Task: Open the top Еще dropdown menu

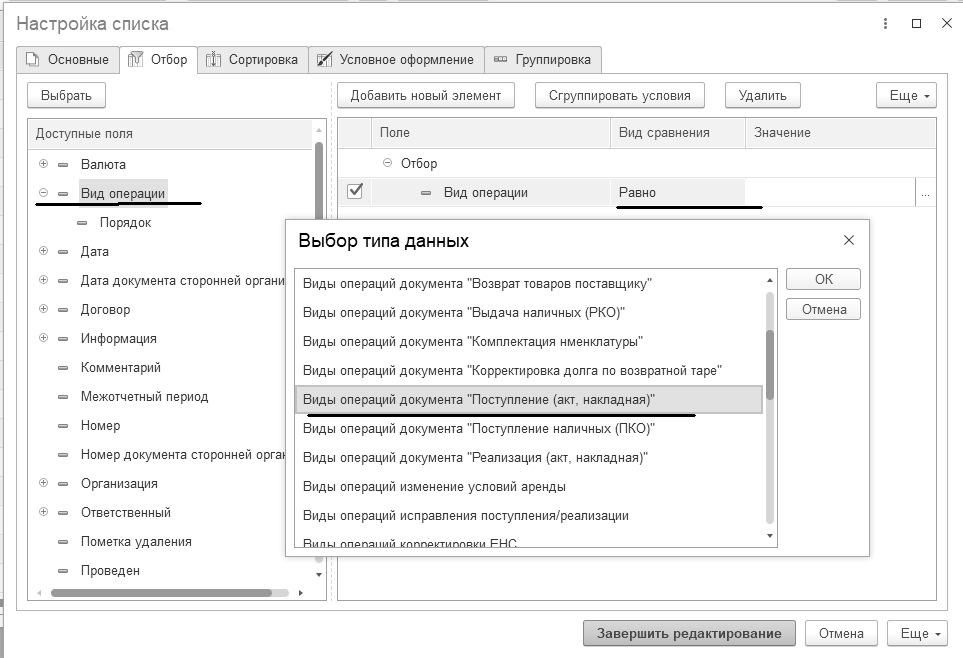Action: coord(905,95)
